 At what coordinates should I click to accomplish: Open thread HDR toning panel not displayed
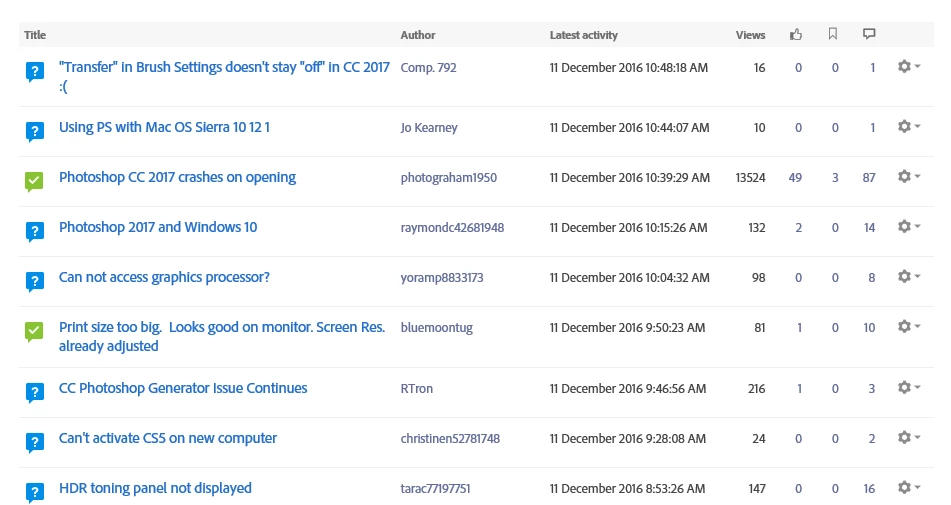click(155, 488)
